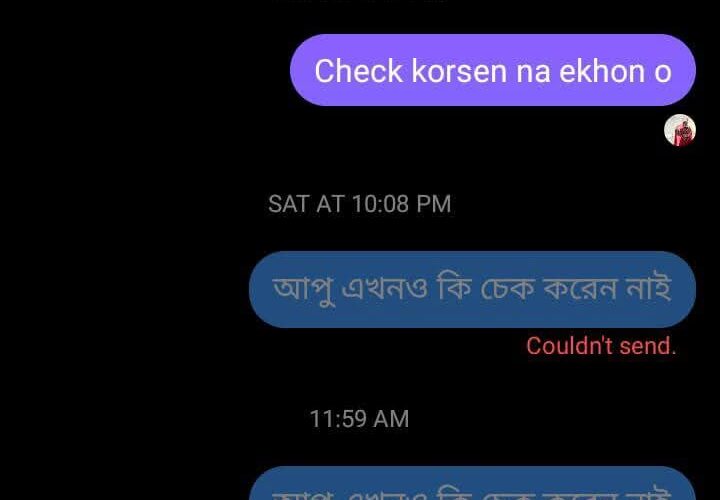Click the word 'কি' in the failed message
The height and width of the screenshot is (500, 720).
[454, 288]
